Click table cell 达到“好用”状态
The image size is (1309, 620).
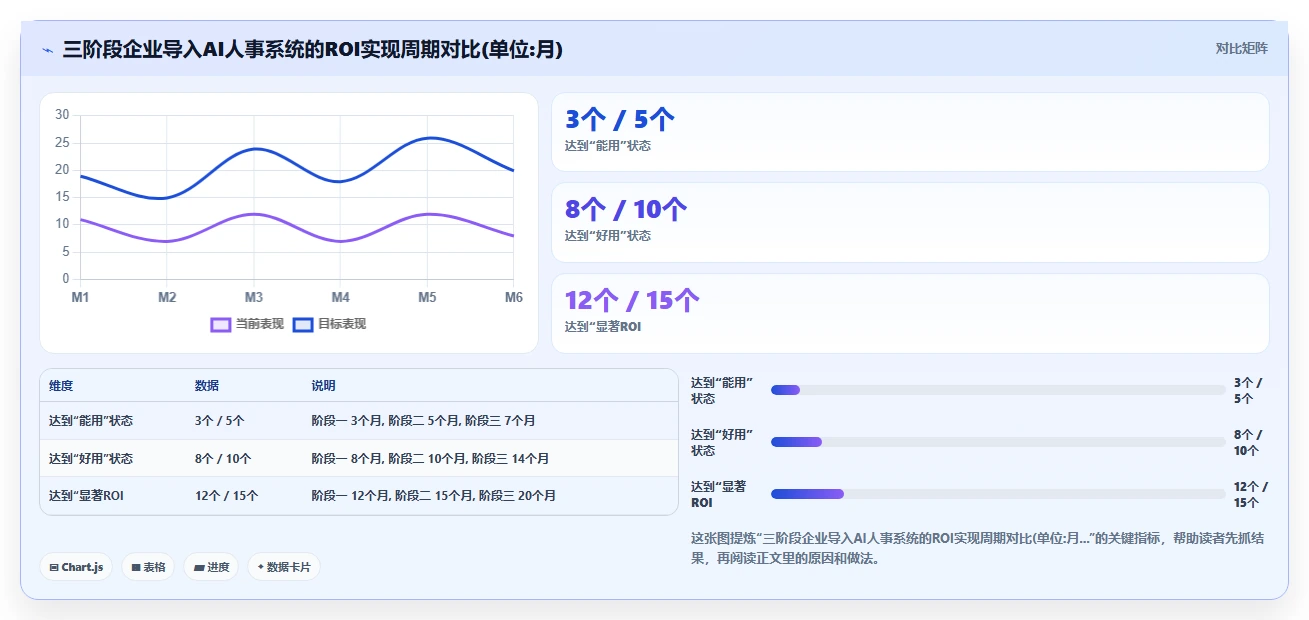click(x=91, y=459)
